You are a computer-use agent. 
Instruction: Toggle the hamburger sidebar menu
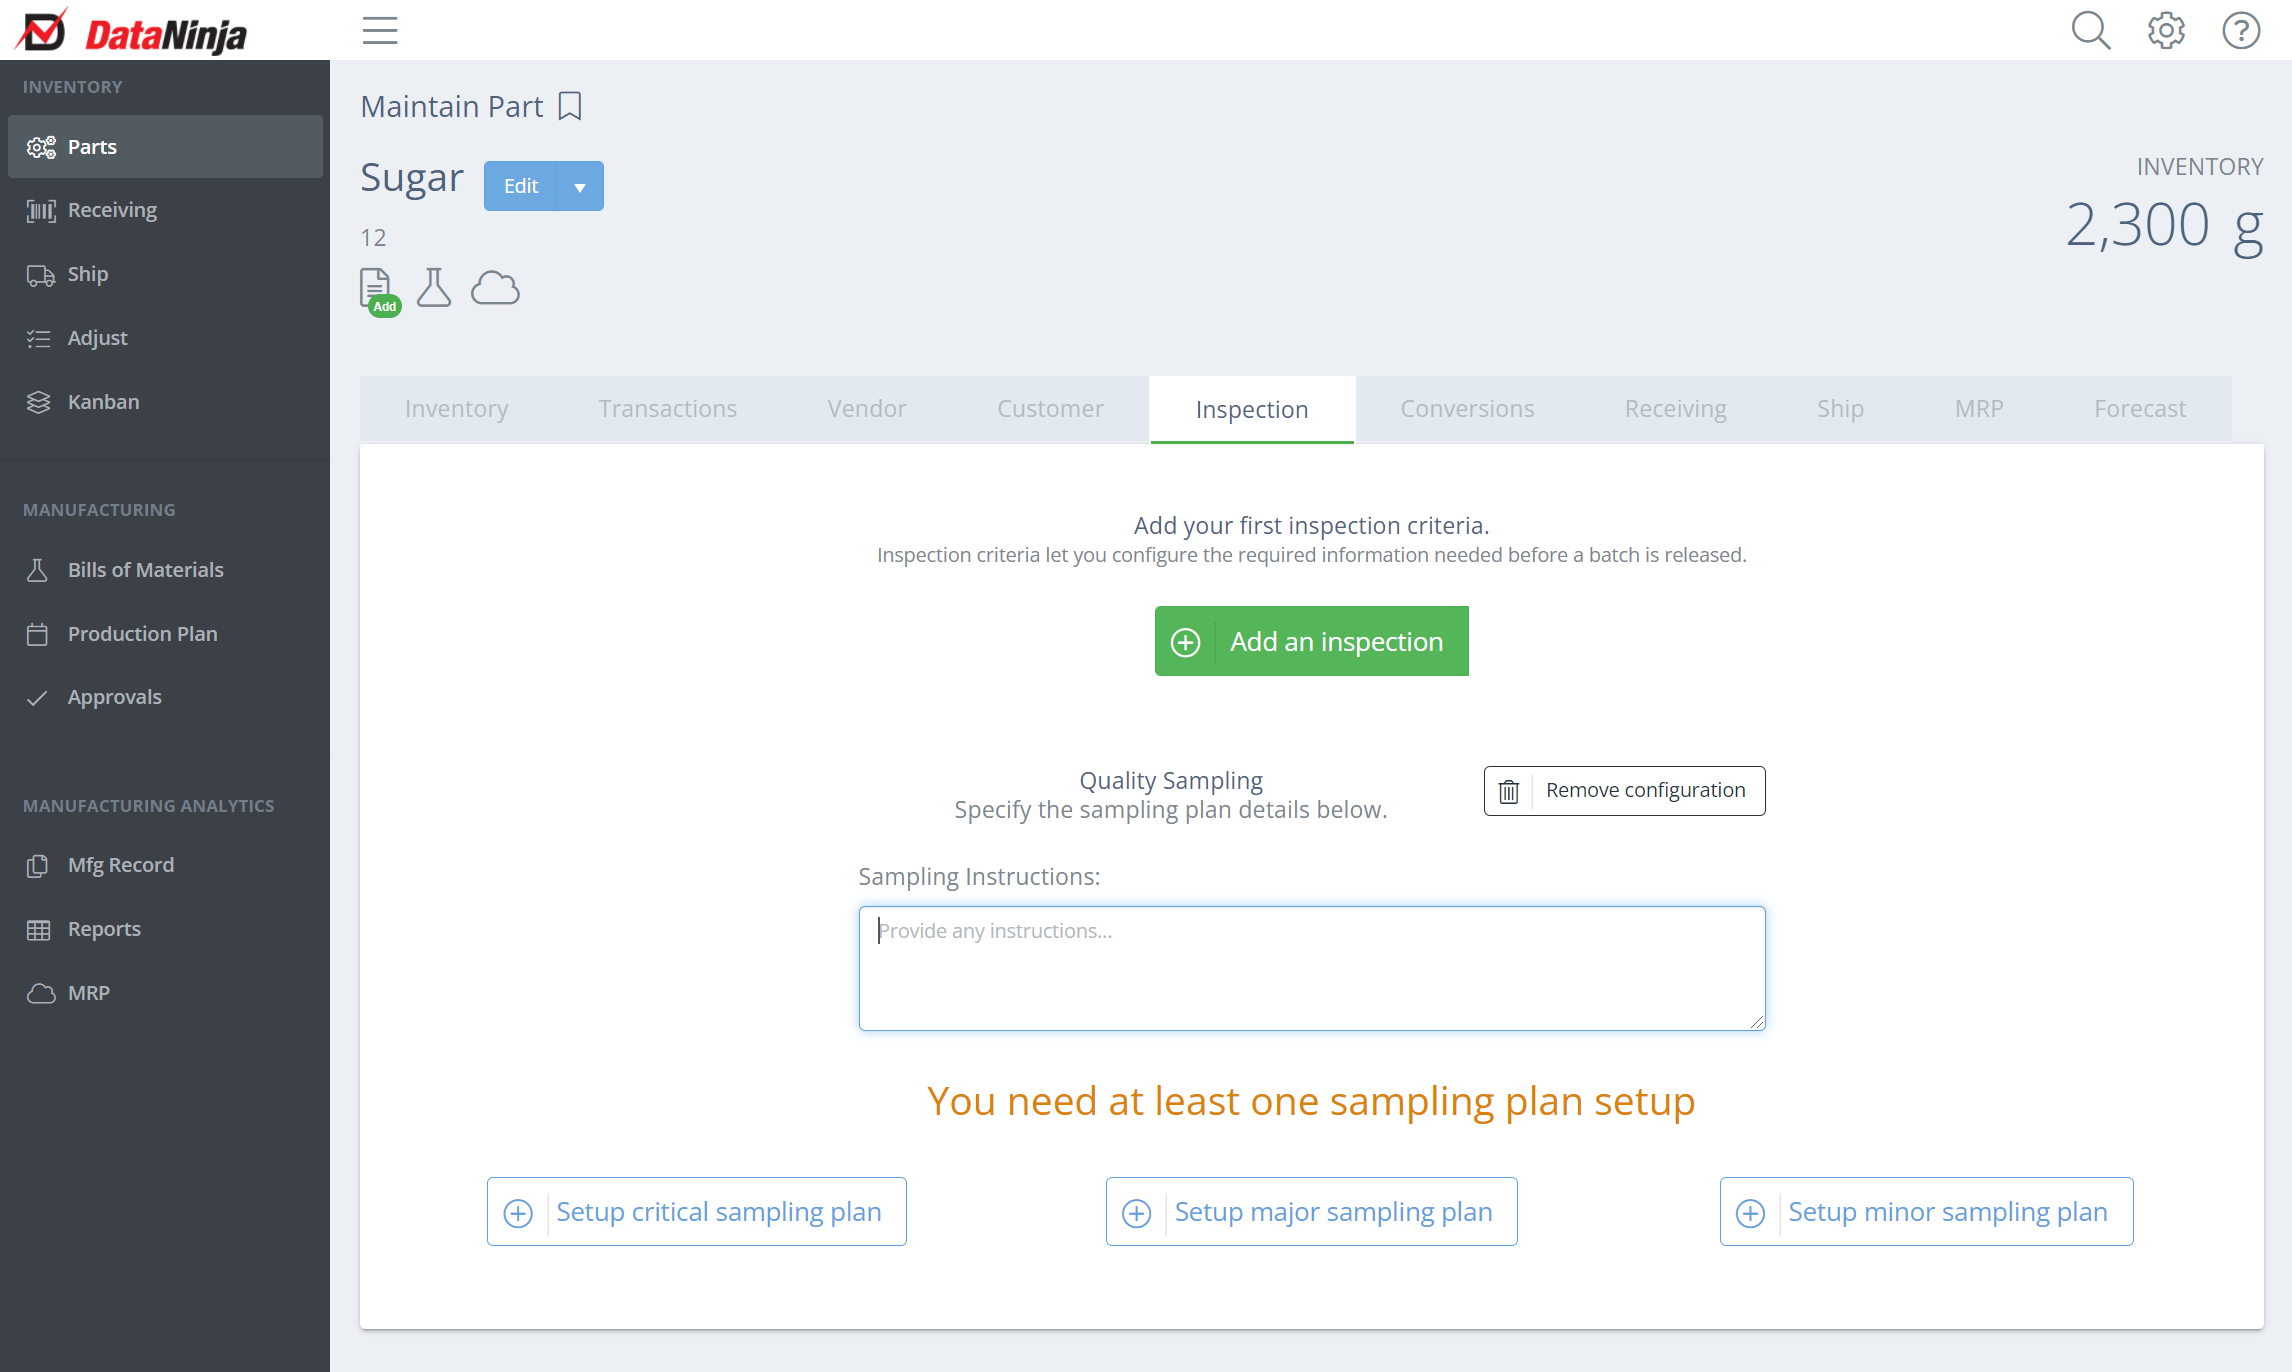tap(380, 31)
